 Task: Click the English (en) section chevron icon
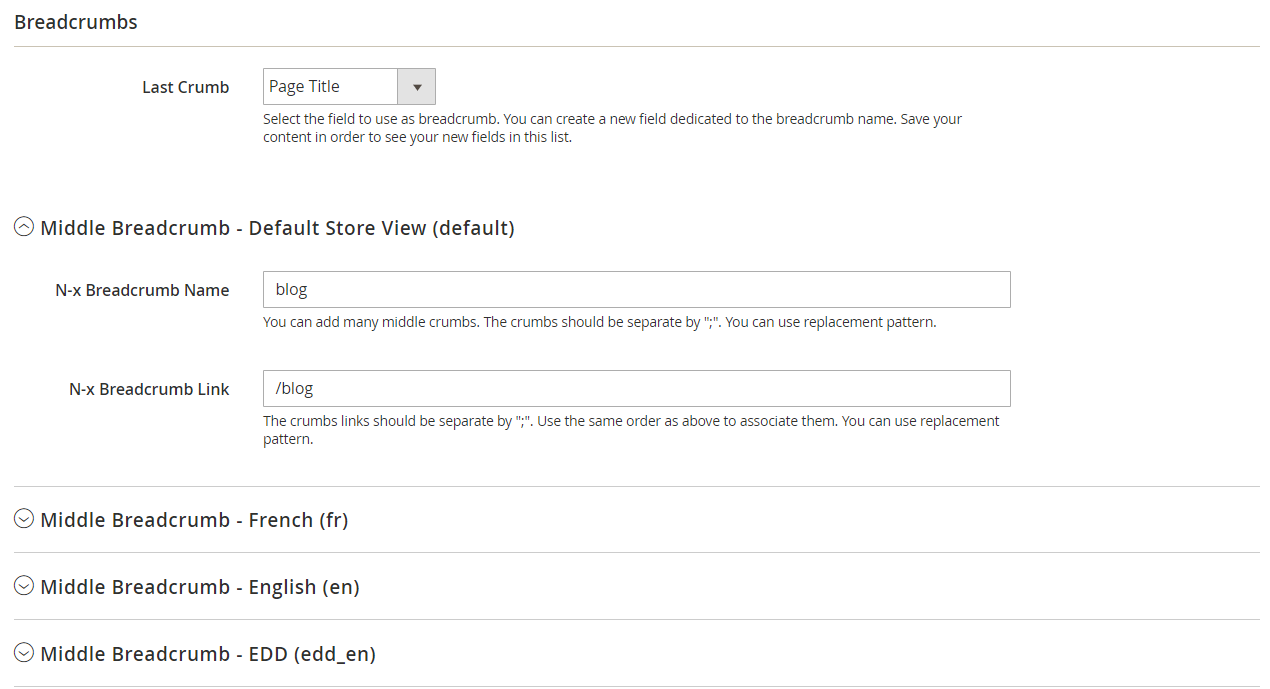point(24,587)
